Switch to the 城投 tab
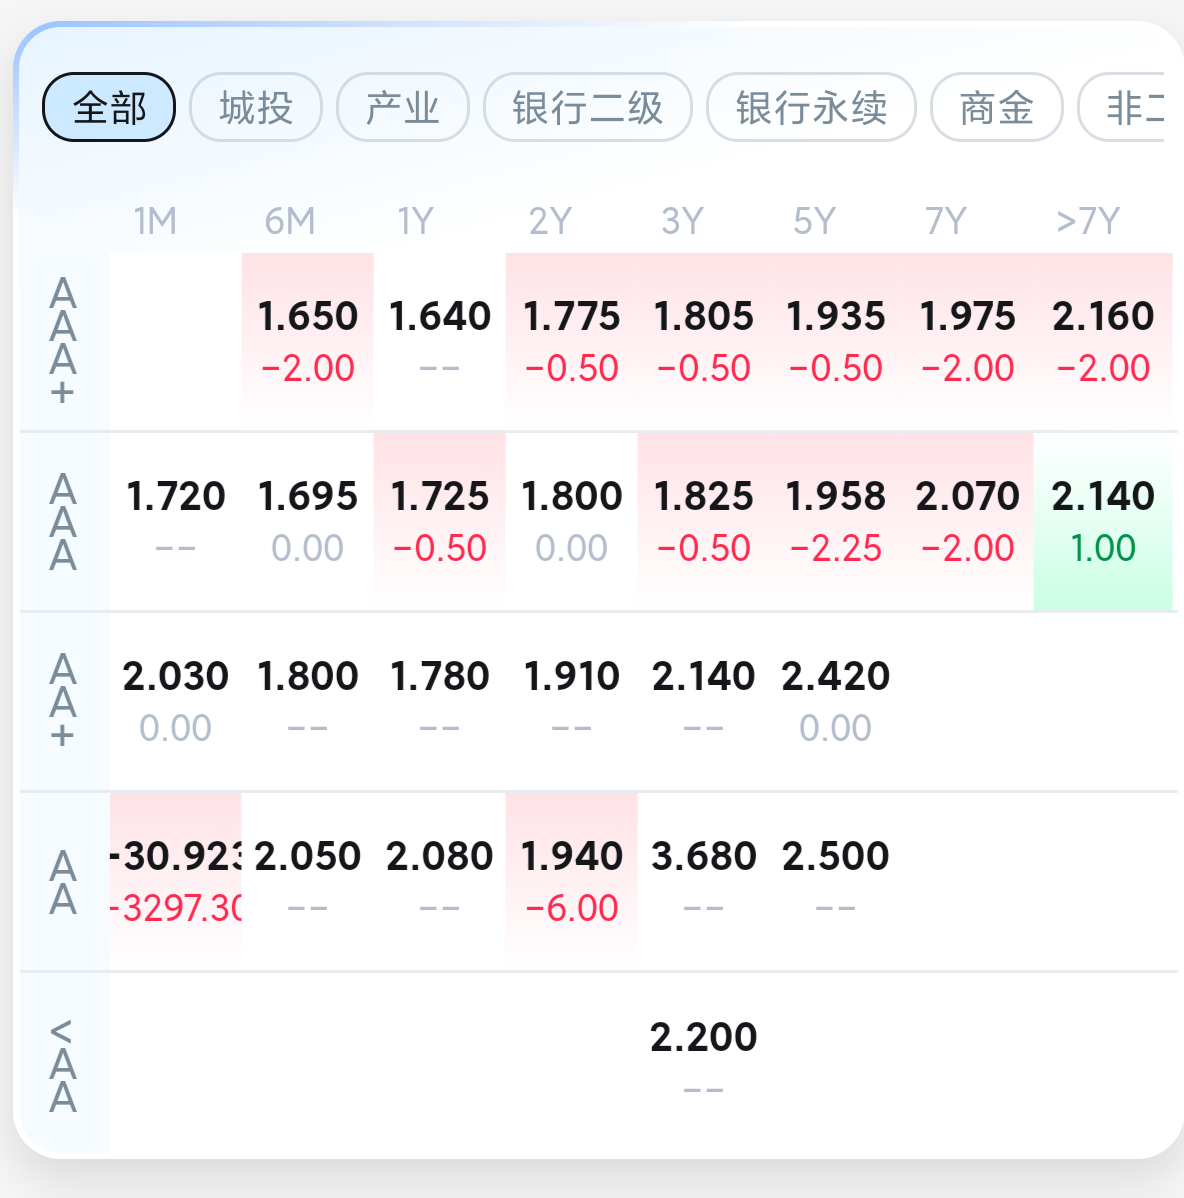 pyautogui.click(x=256, y=107)
